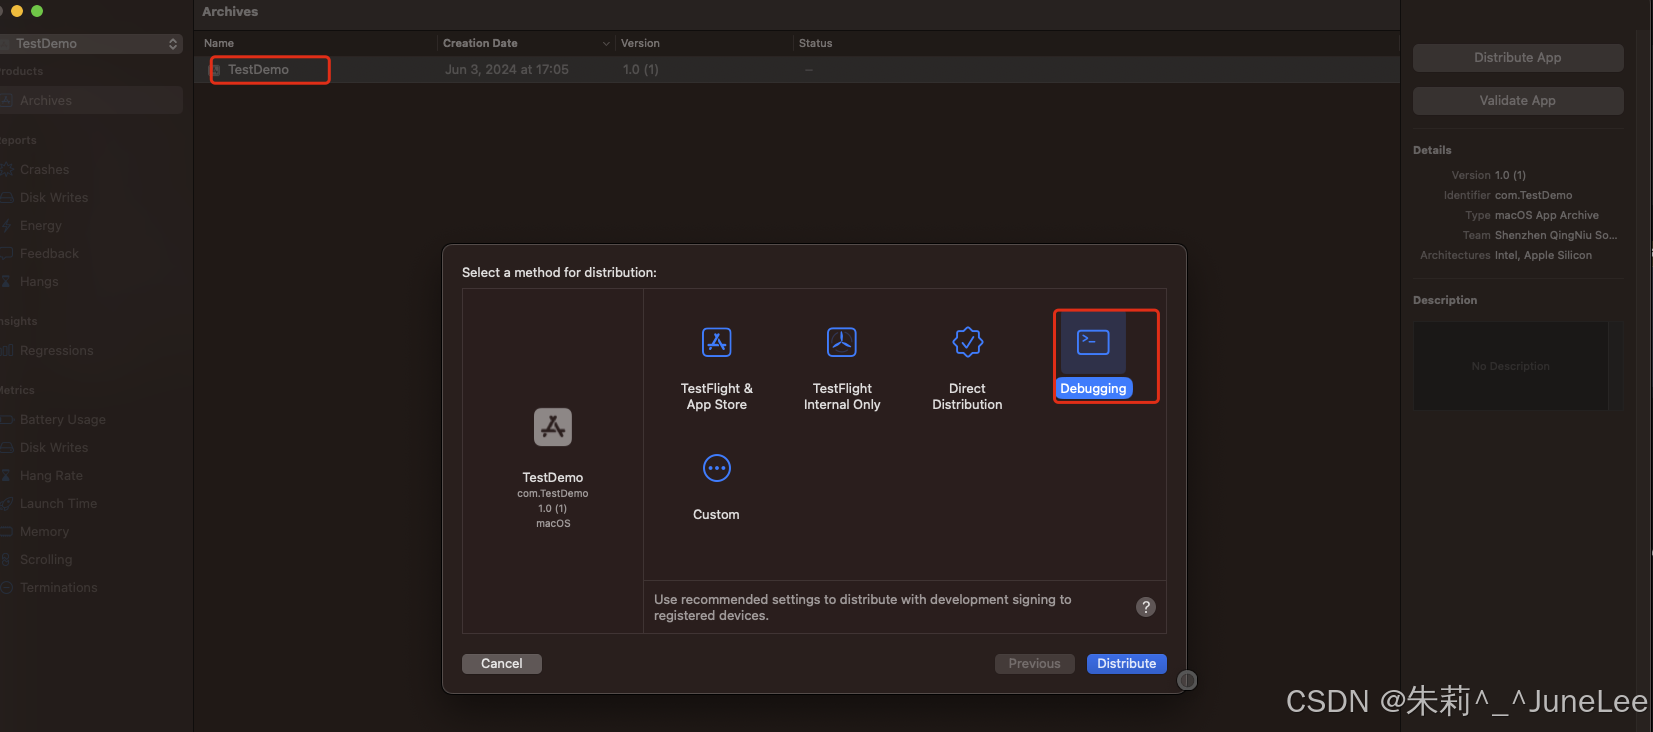Open help question mark in dialog
Image resolution: width=1653 pixels, height=732 pixels.
click(1146, 607)
